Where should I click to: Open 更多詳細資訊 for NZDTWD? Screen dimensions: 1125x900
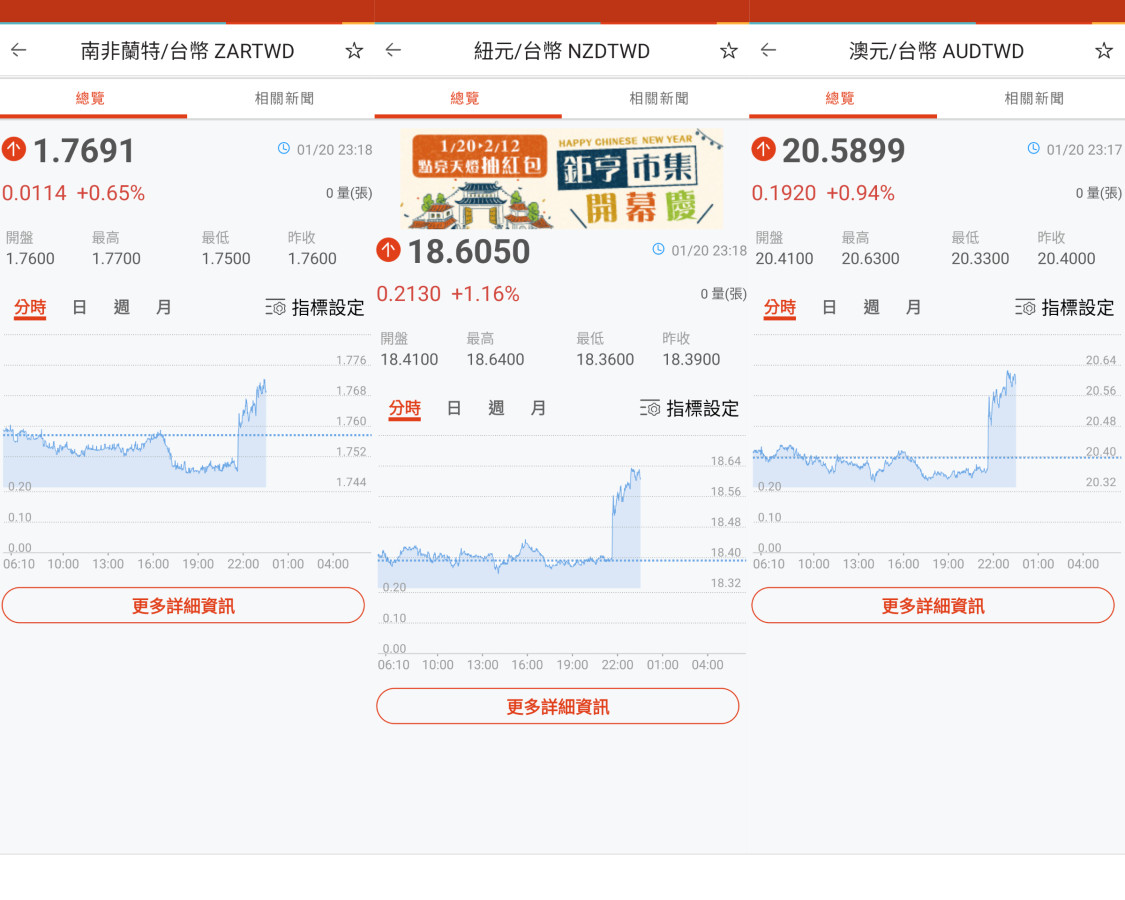pyautogui.click(x=557, y=706)
